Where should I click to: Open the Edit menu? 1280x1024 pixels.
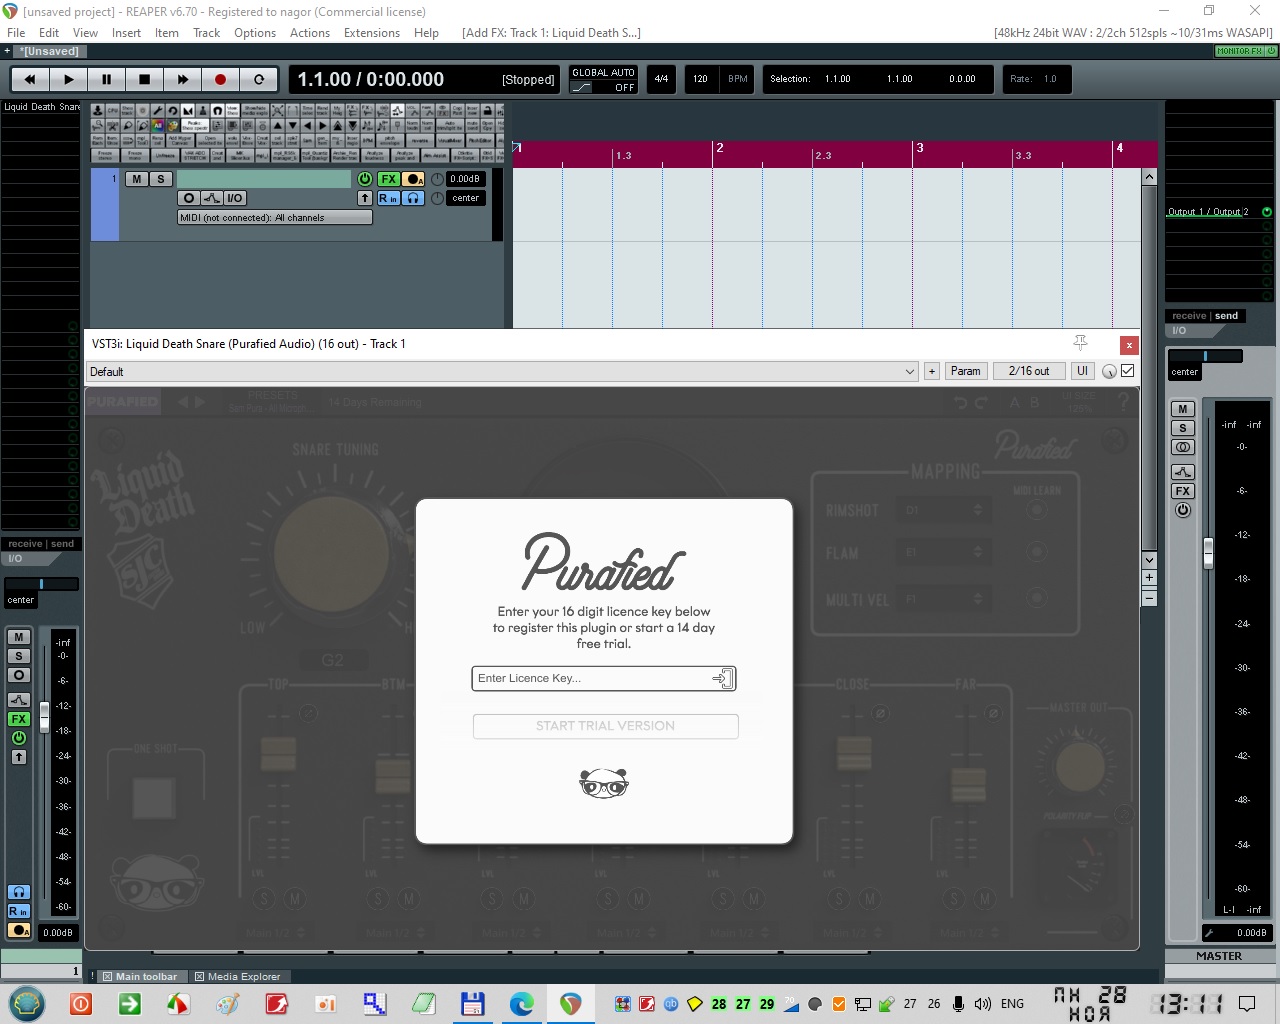pos(49,33)
